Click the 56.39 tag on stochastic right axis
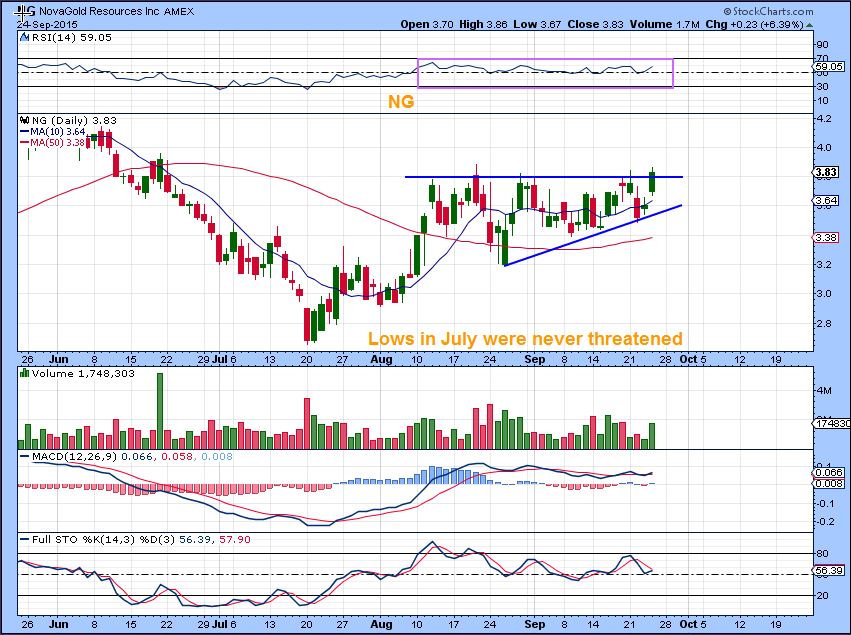The image size is (851, 635). pos(830,570)
